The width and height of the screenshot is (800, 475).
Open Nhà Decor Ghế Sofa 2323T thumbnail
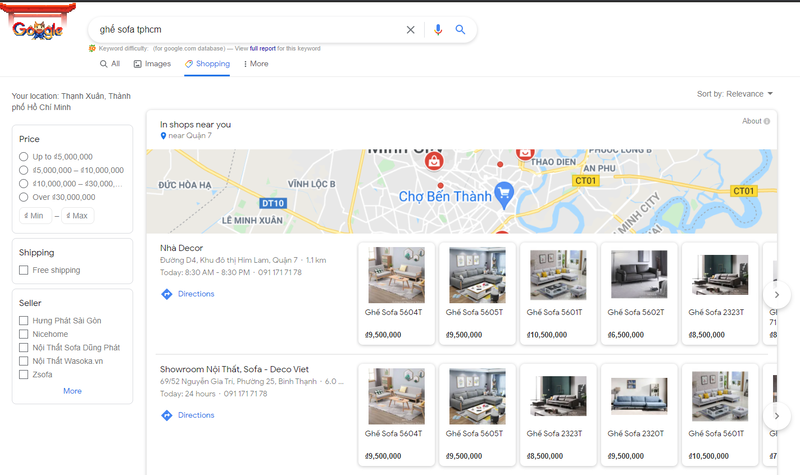[720, 275]
